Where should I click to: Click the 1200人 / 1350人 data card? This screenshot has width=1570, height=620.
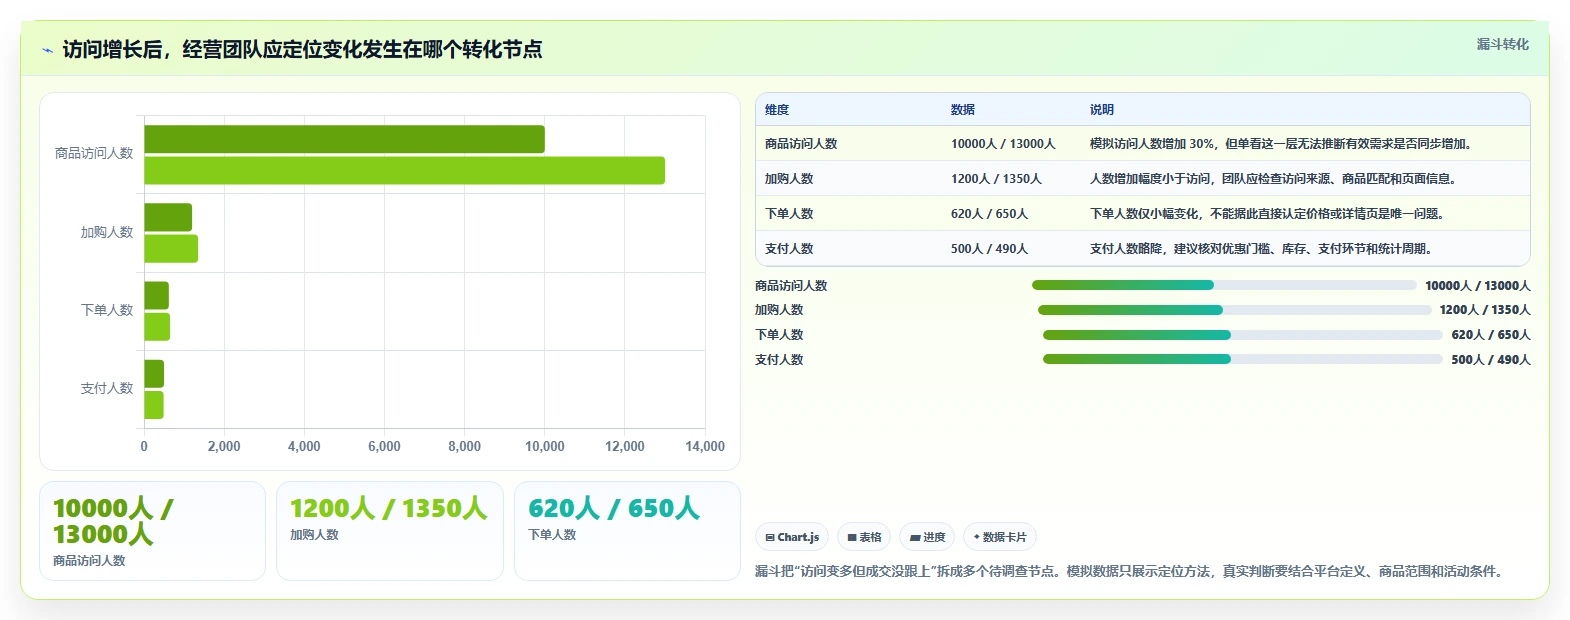pos(389,531)
